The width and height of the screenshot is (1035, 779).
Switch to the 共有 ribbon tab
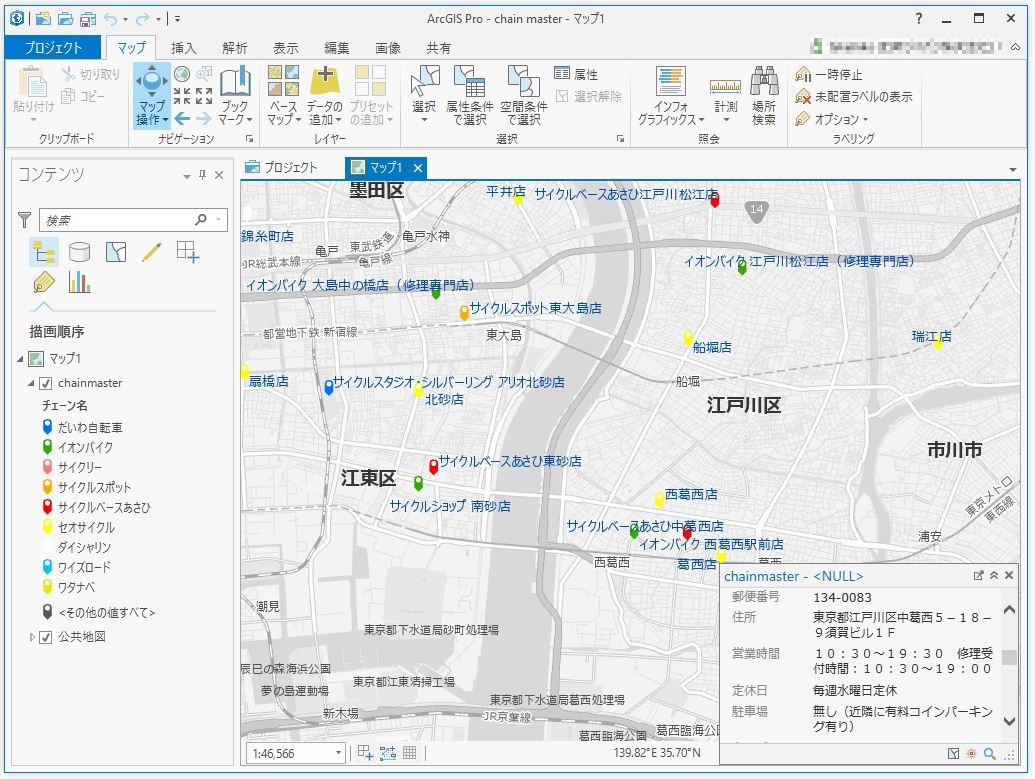pos(439,48)
